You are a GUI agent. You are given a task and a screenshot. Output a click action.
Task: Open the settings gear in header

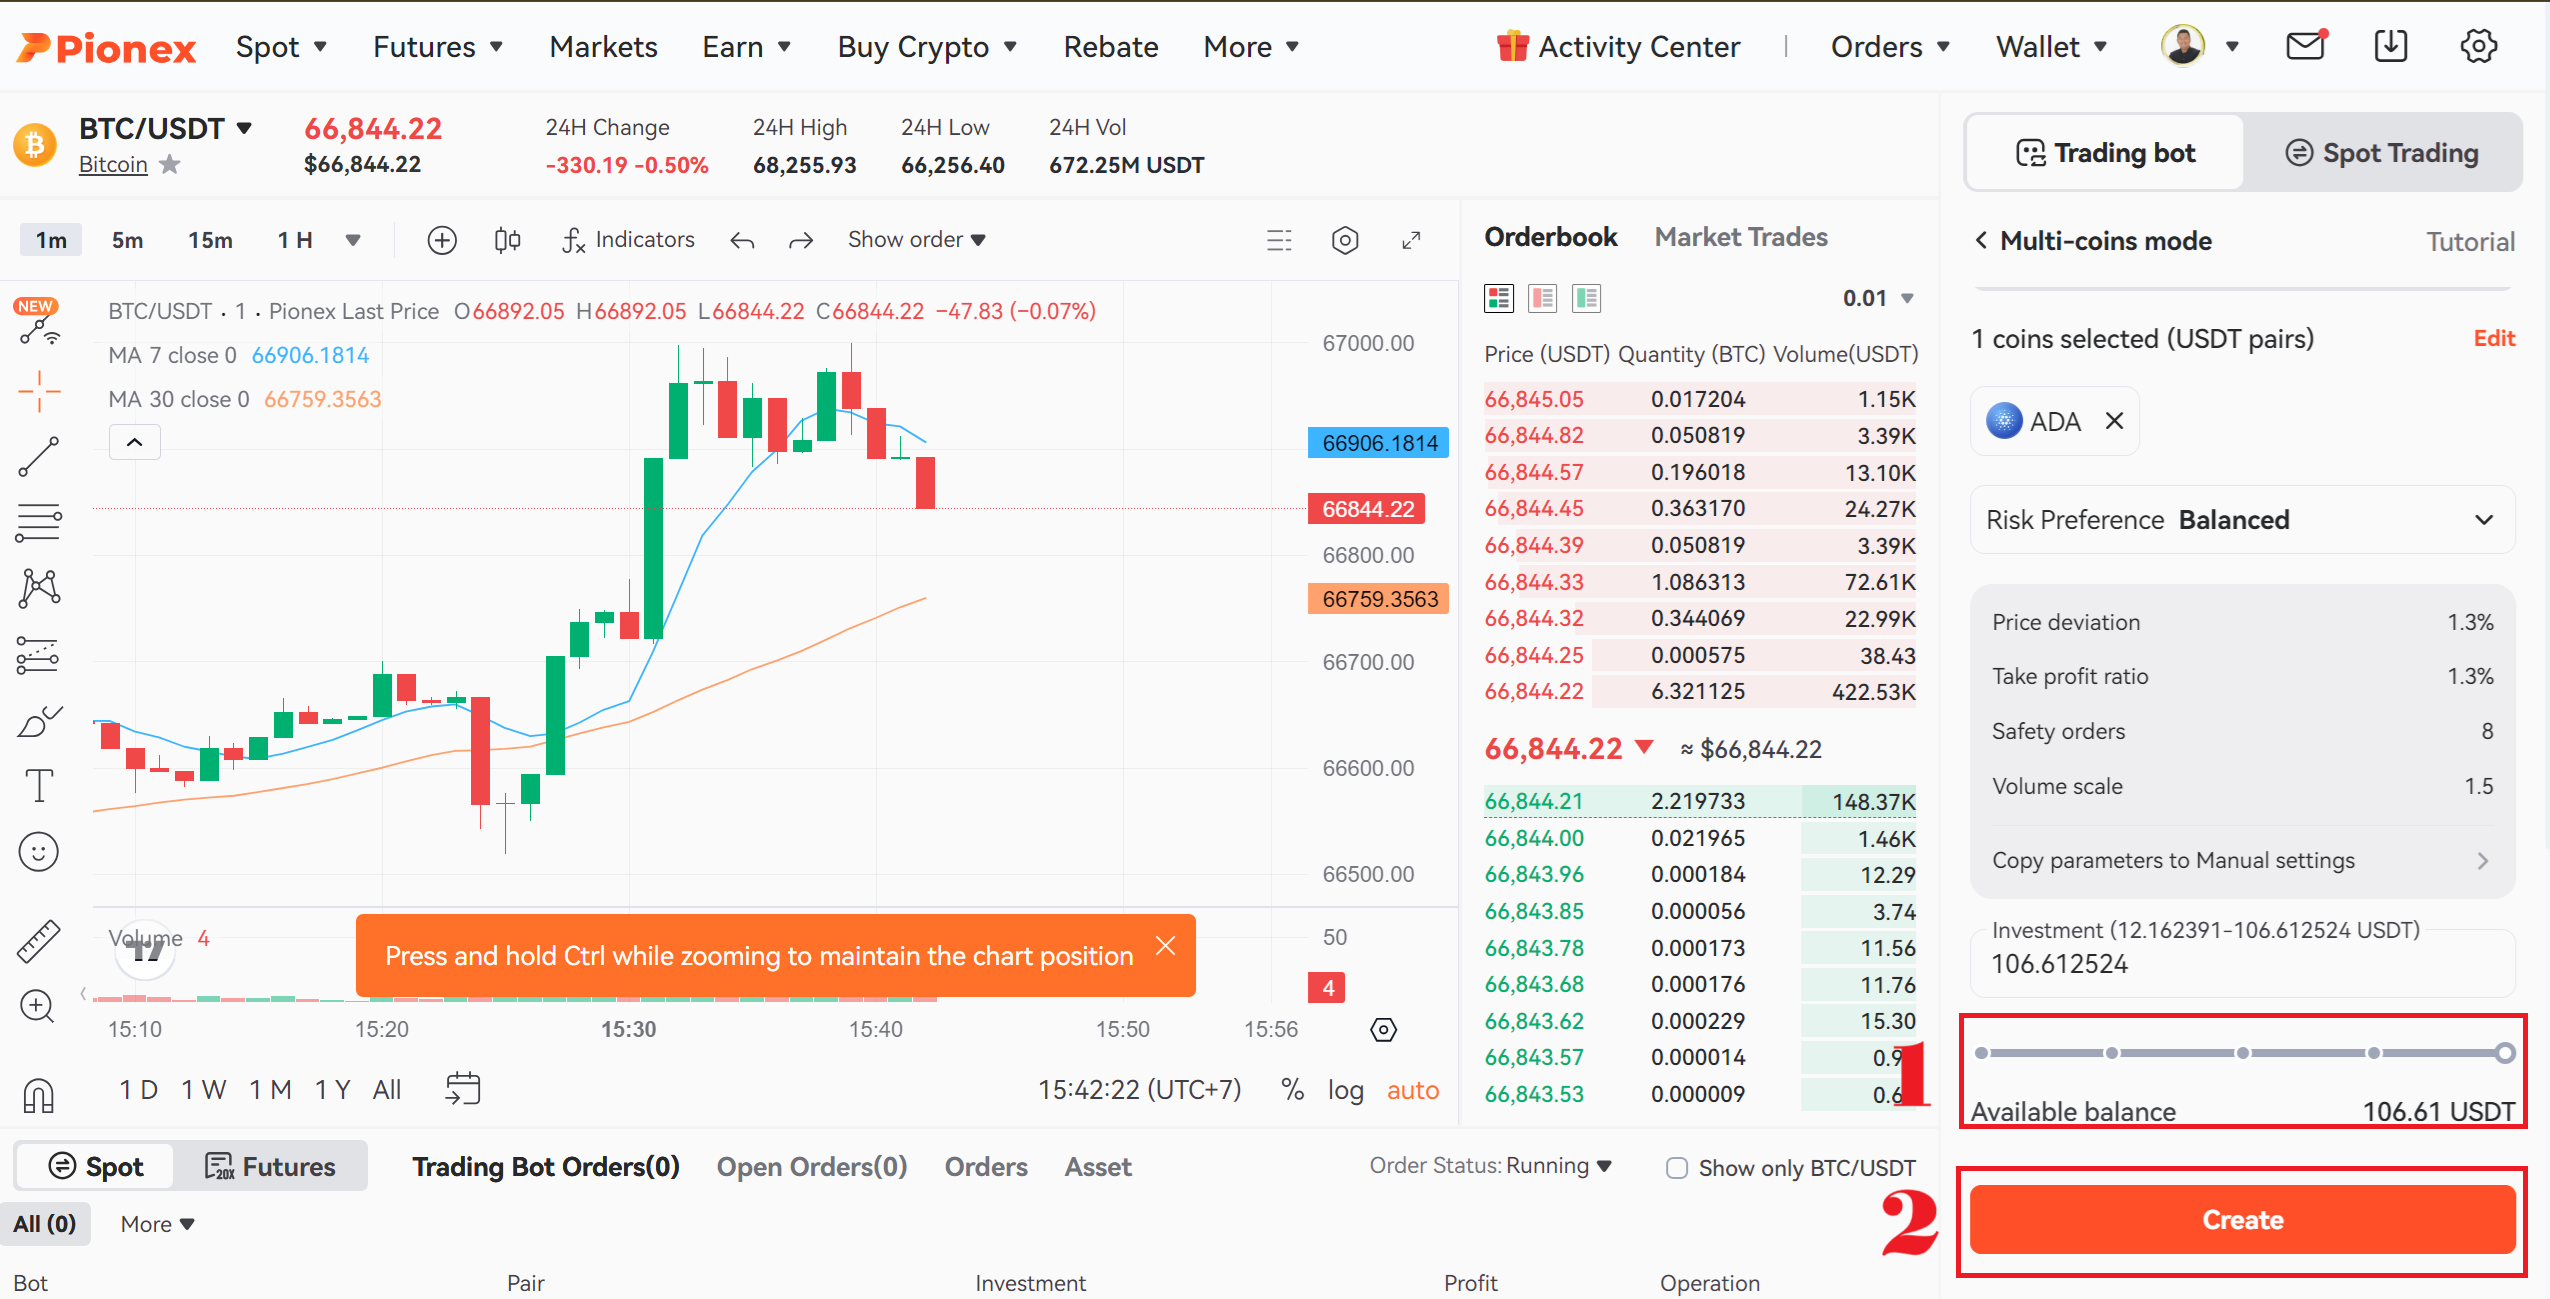pos(2478,46)
